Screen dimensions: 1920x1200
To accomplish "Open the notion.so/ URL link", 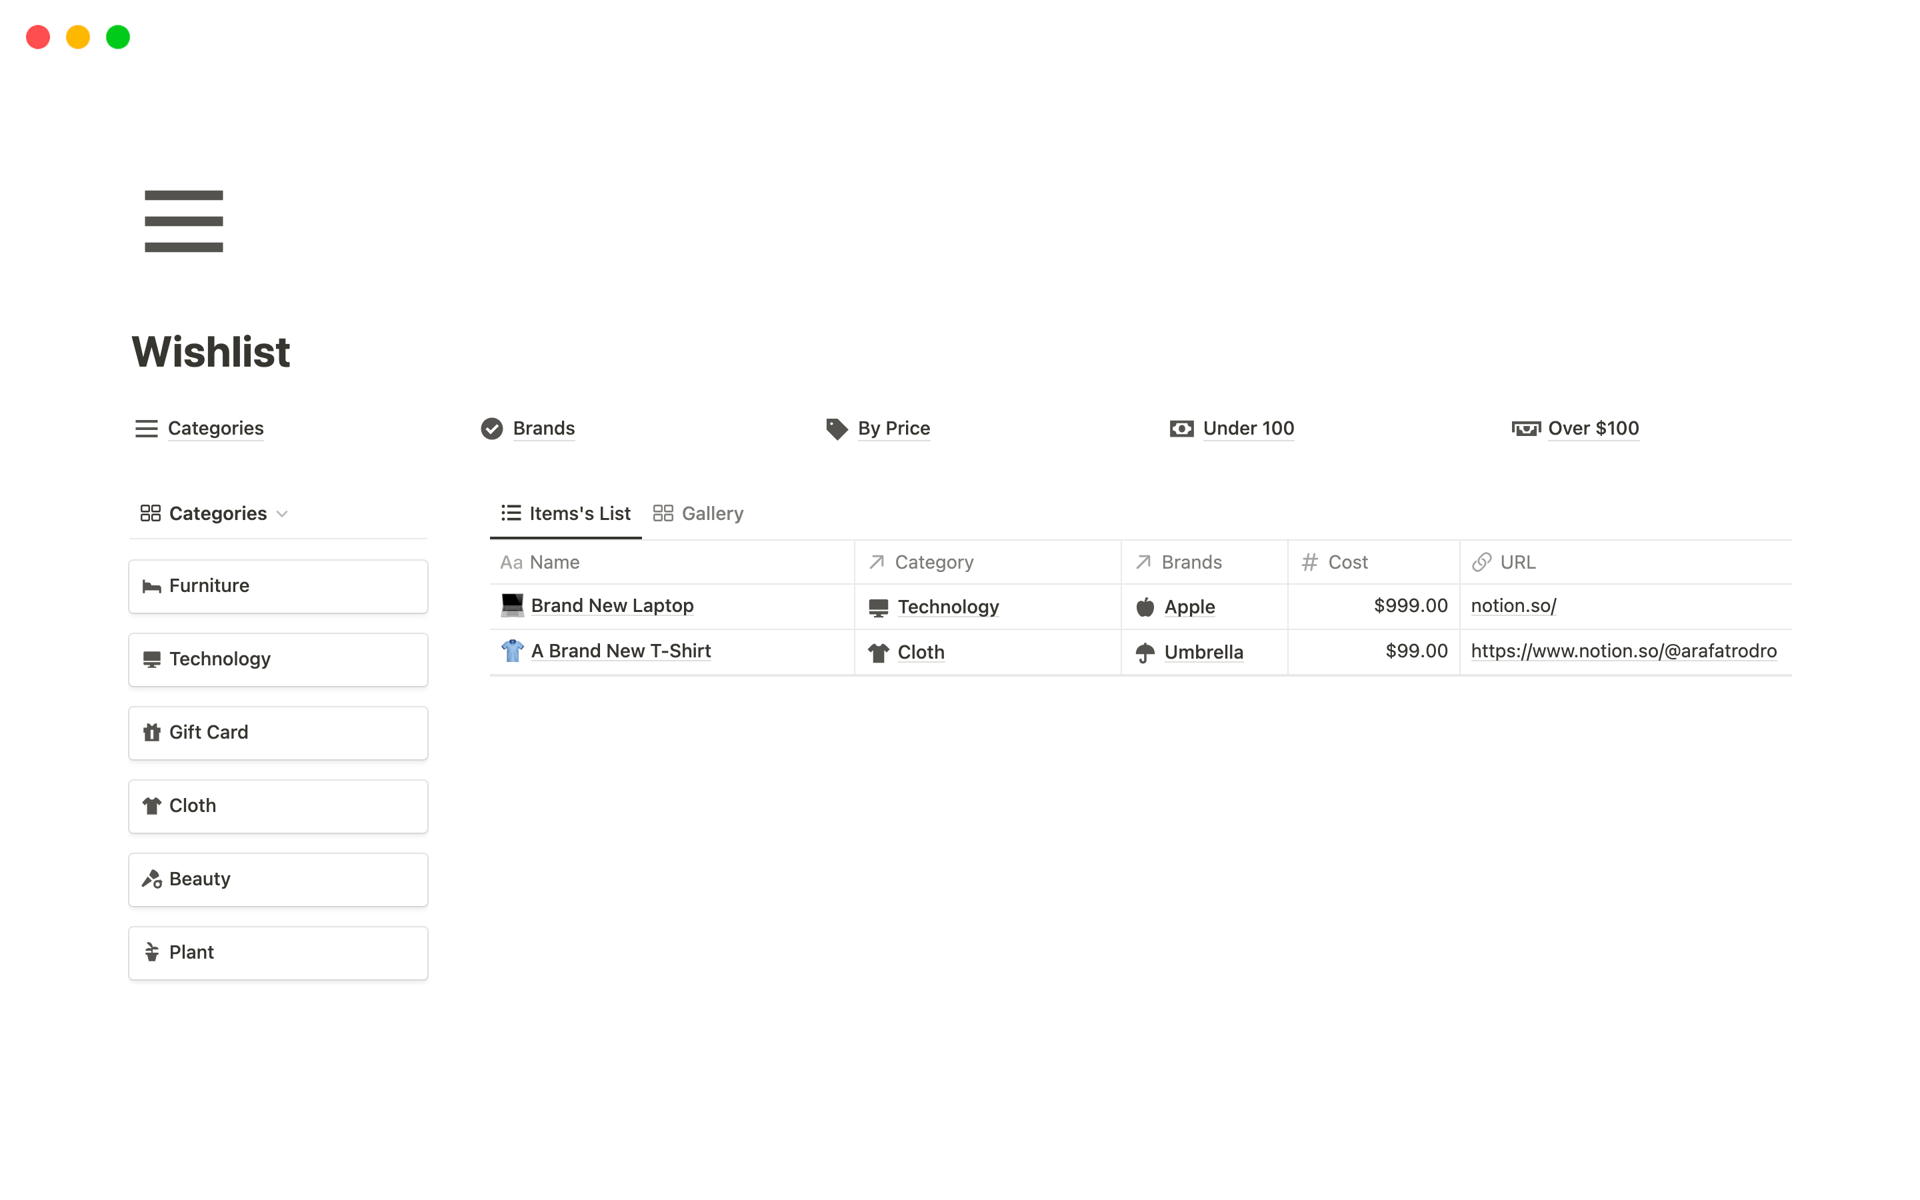I will tap(1513, 606).
